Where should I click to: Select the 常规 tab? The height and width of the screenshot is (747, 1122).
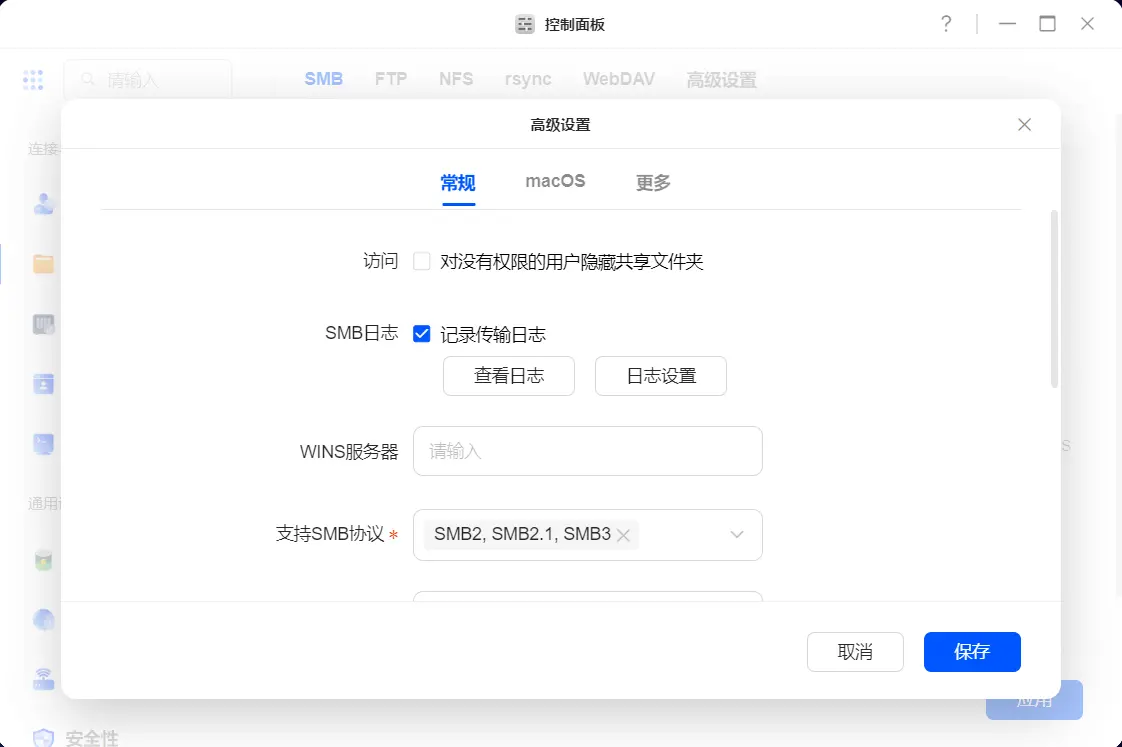(458, 183)
